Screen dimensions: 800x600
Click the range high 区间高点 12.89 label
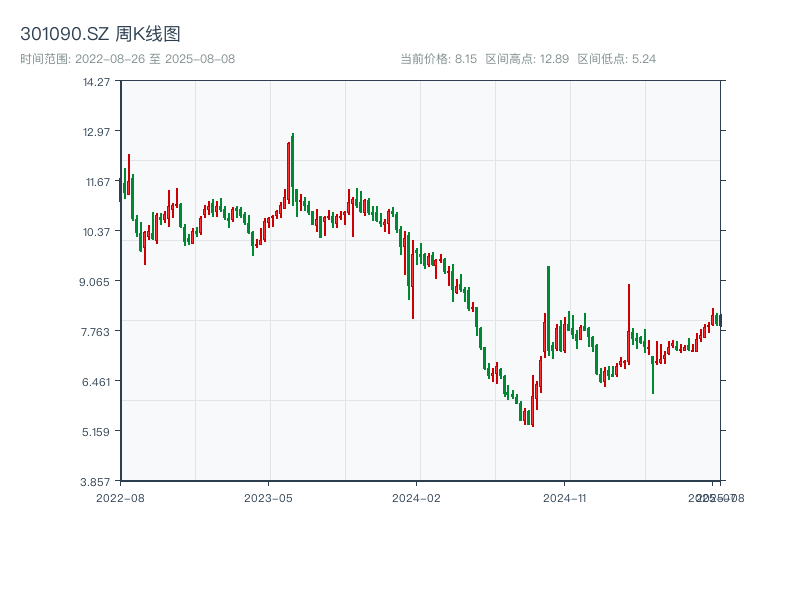click(527, 59)
